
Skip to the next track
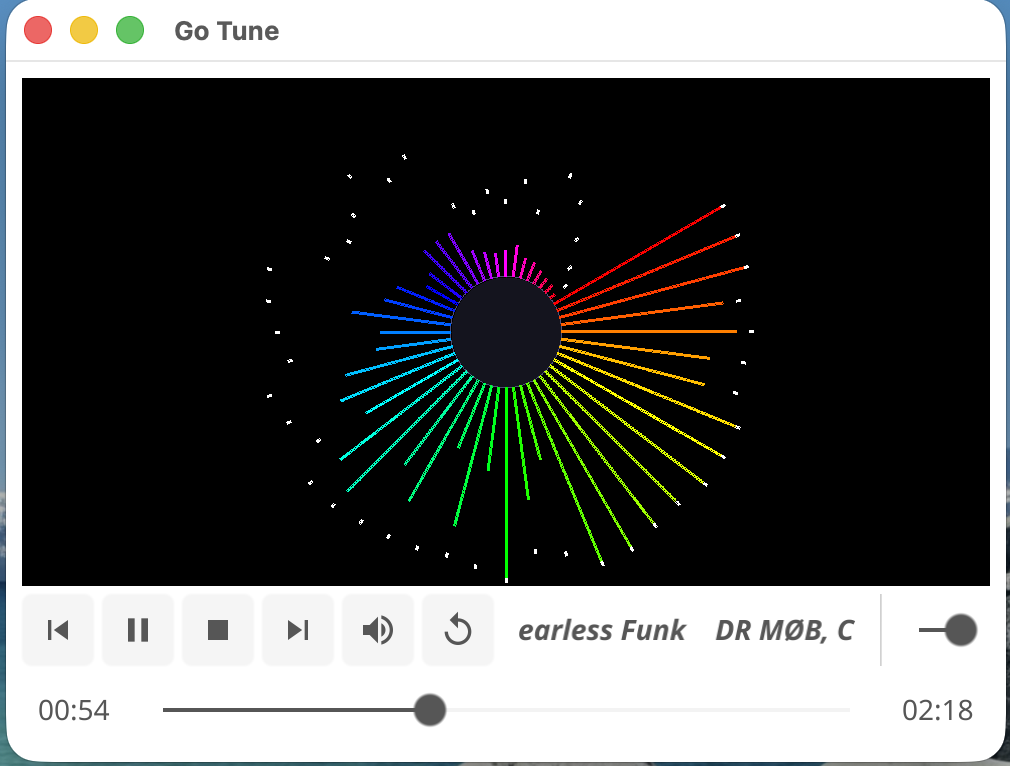(298, 630)
